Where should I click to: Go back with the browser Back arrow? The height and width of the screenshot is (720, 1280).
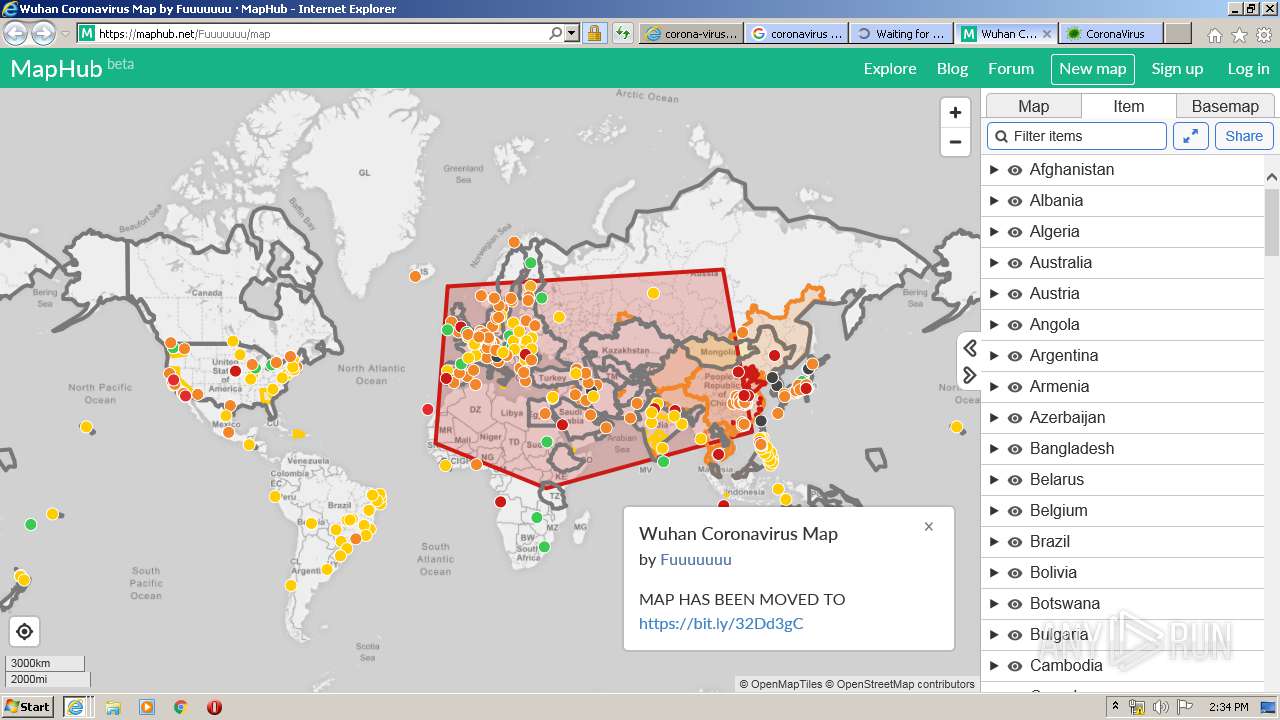pyautogui.click(x=16, y=33)
